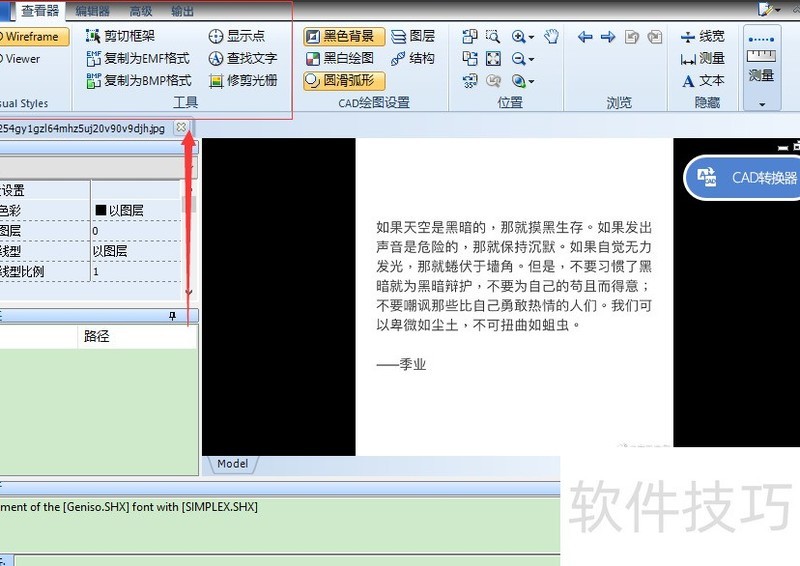
Task: Open the zoom in dropdown arrow
Action: (x=531, y=37)
